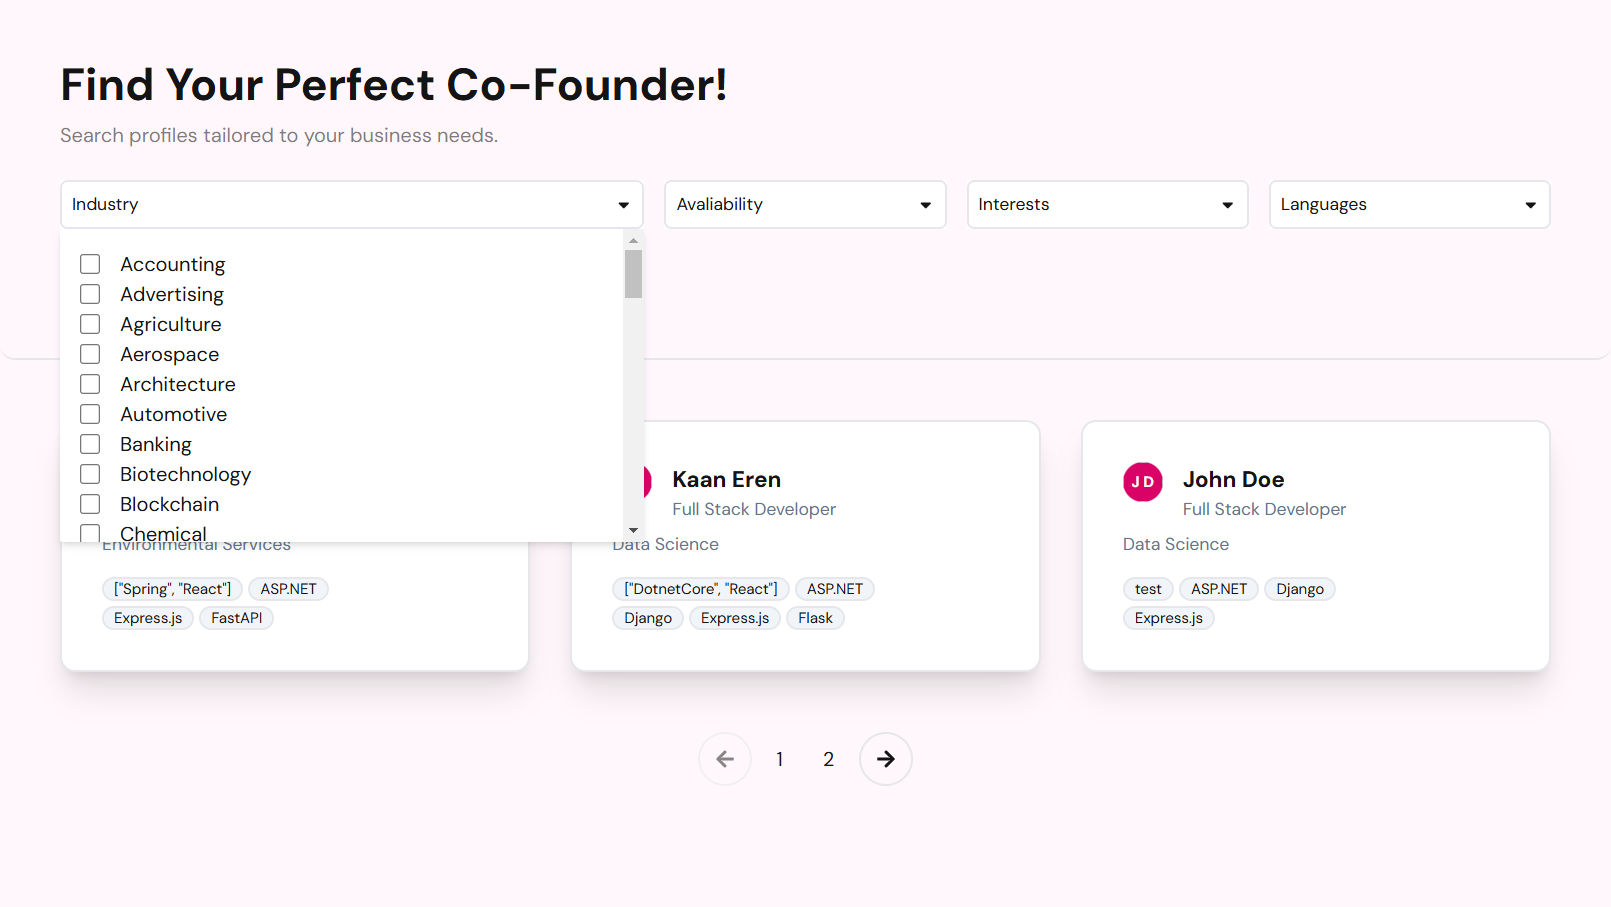Open the Avaliability dropdown

pyautogui.click(x=805, y=204)
